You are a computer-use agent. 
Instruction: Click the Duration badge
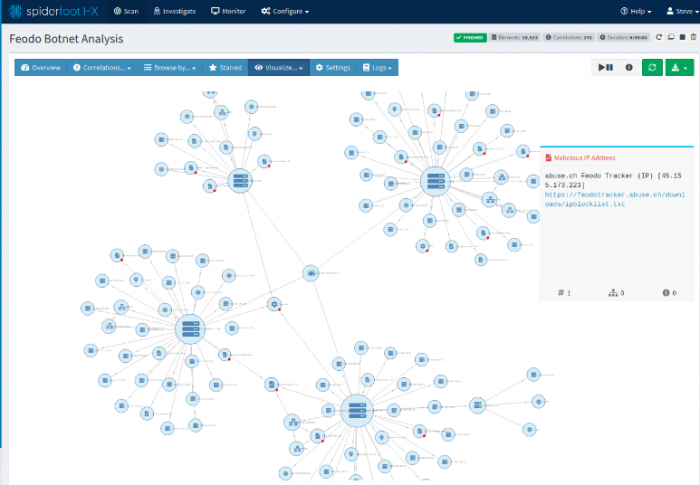pyautogui.click(x=624, y=38)
